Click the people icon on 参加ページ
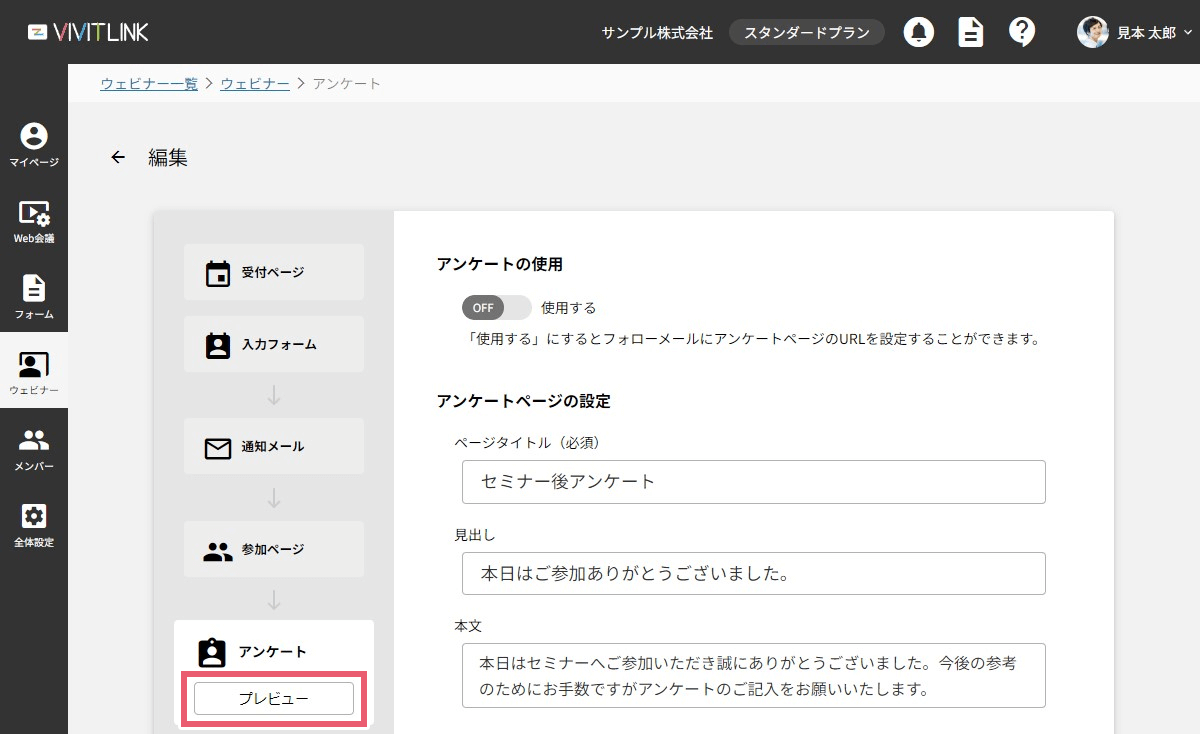Viewport: 1200px width, 734px height. tap(218, 550)
